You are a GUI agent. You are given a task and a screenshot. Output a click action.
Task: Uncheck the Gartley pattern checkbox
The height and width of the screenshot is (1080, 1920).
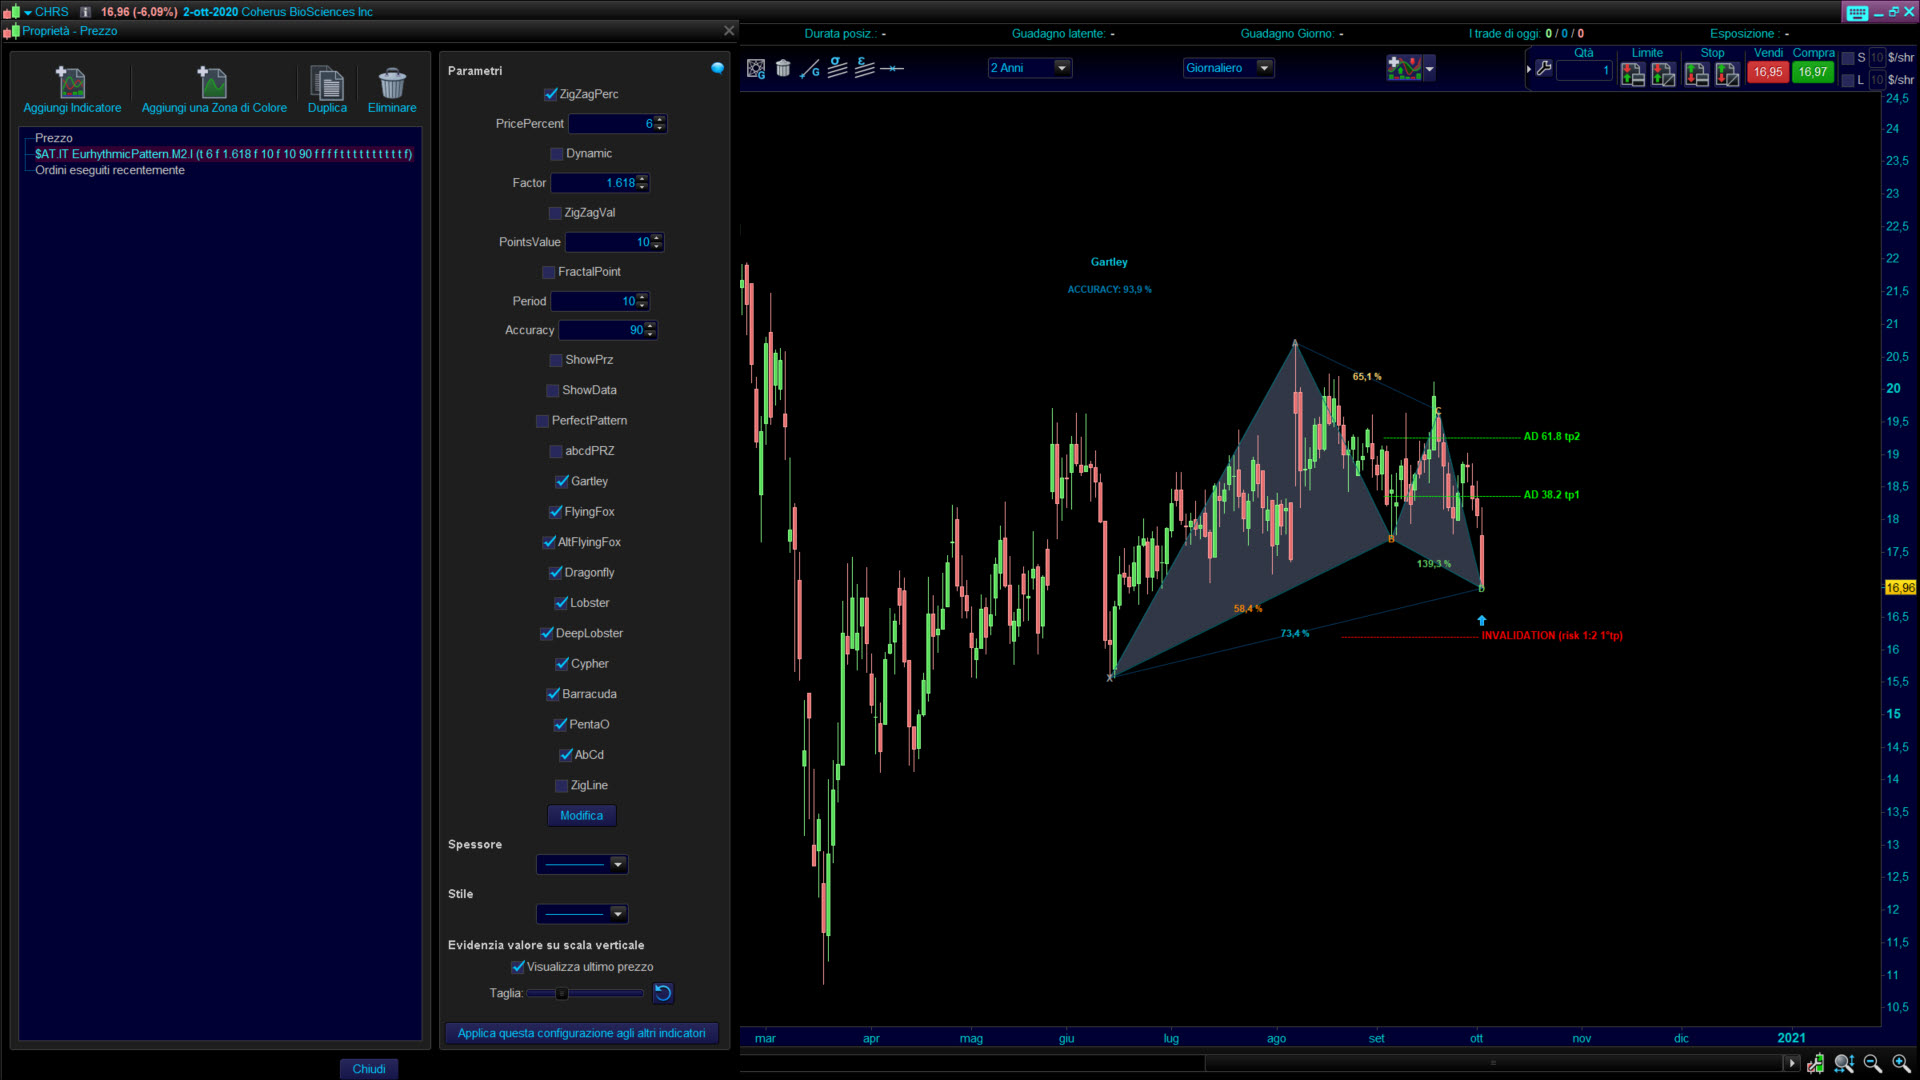(x=562, y=481)
